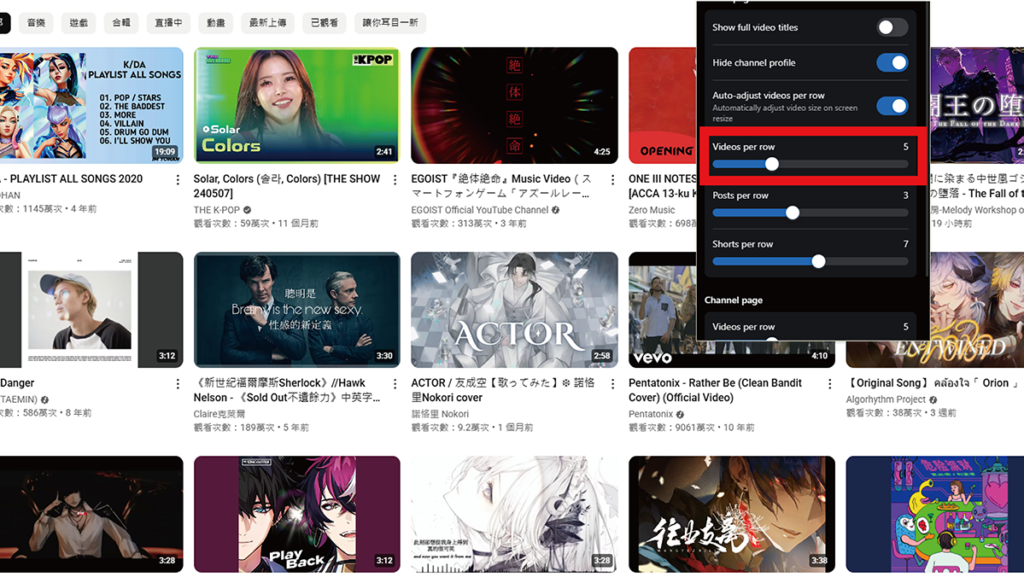The height and width of the screenshot is (577, 1024).
Task: Click 觀看次數：313萬次・3 年前 text
Action: (468, 224)
